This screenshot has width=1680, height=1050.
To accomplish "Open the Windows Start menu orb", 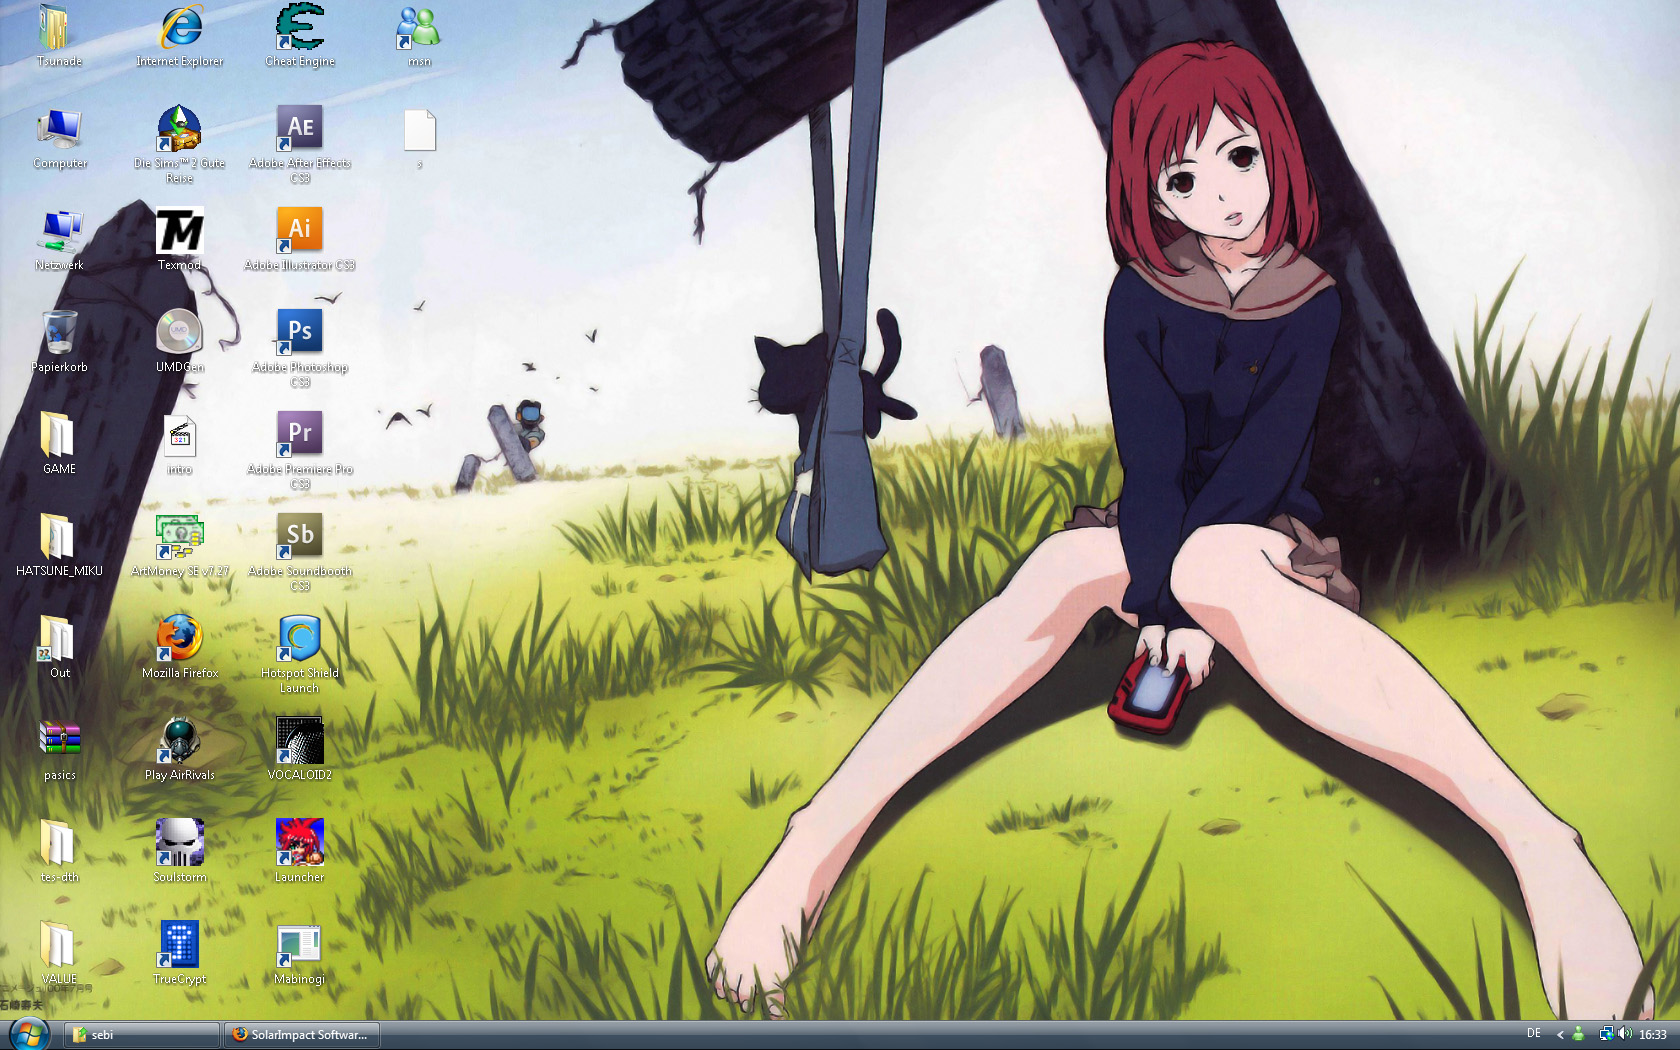I will 28,1033.
